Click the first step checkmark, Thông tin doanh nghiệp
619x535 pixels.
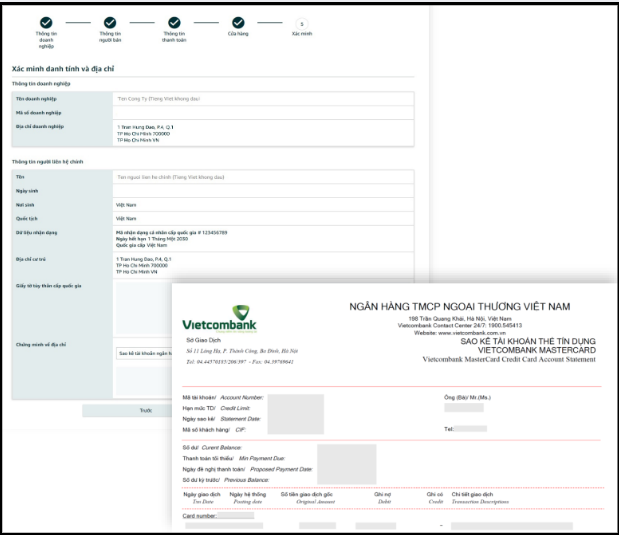(46, 22)
